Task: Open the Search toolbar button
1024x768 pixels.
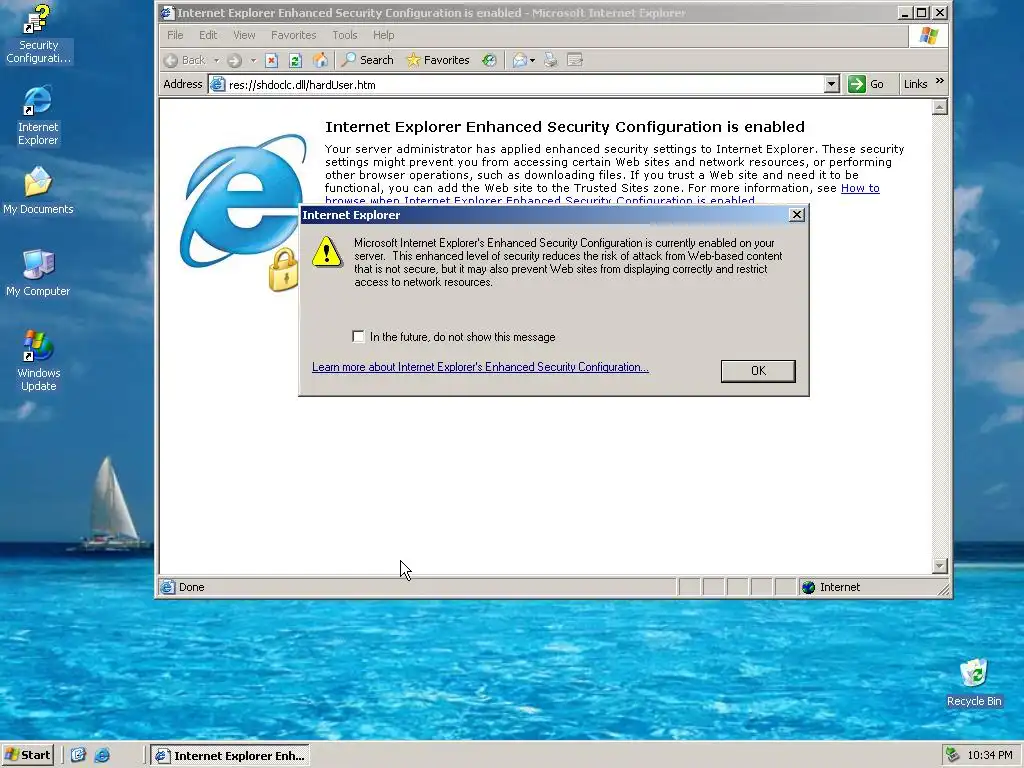Action: point(368,60)
